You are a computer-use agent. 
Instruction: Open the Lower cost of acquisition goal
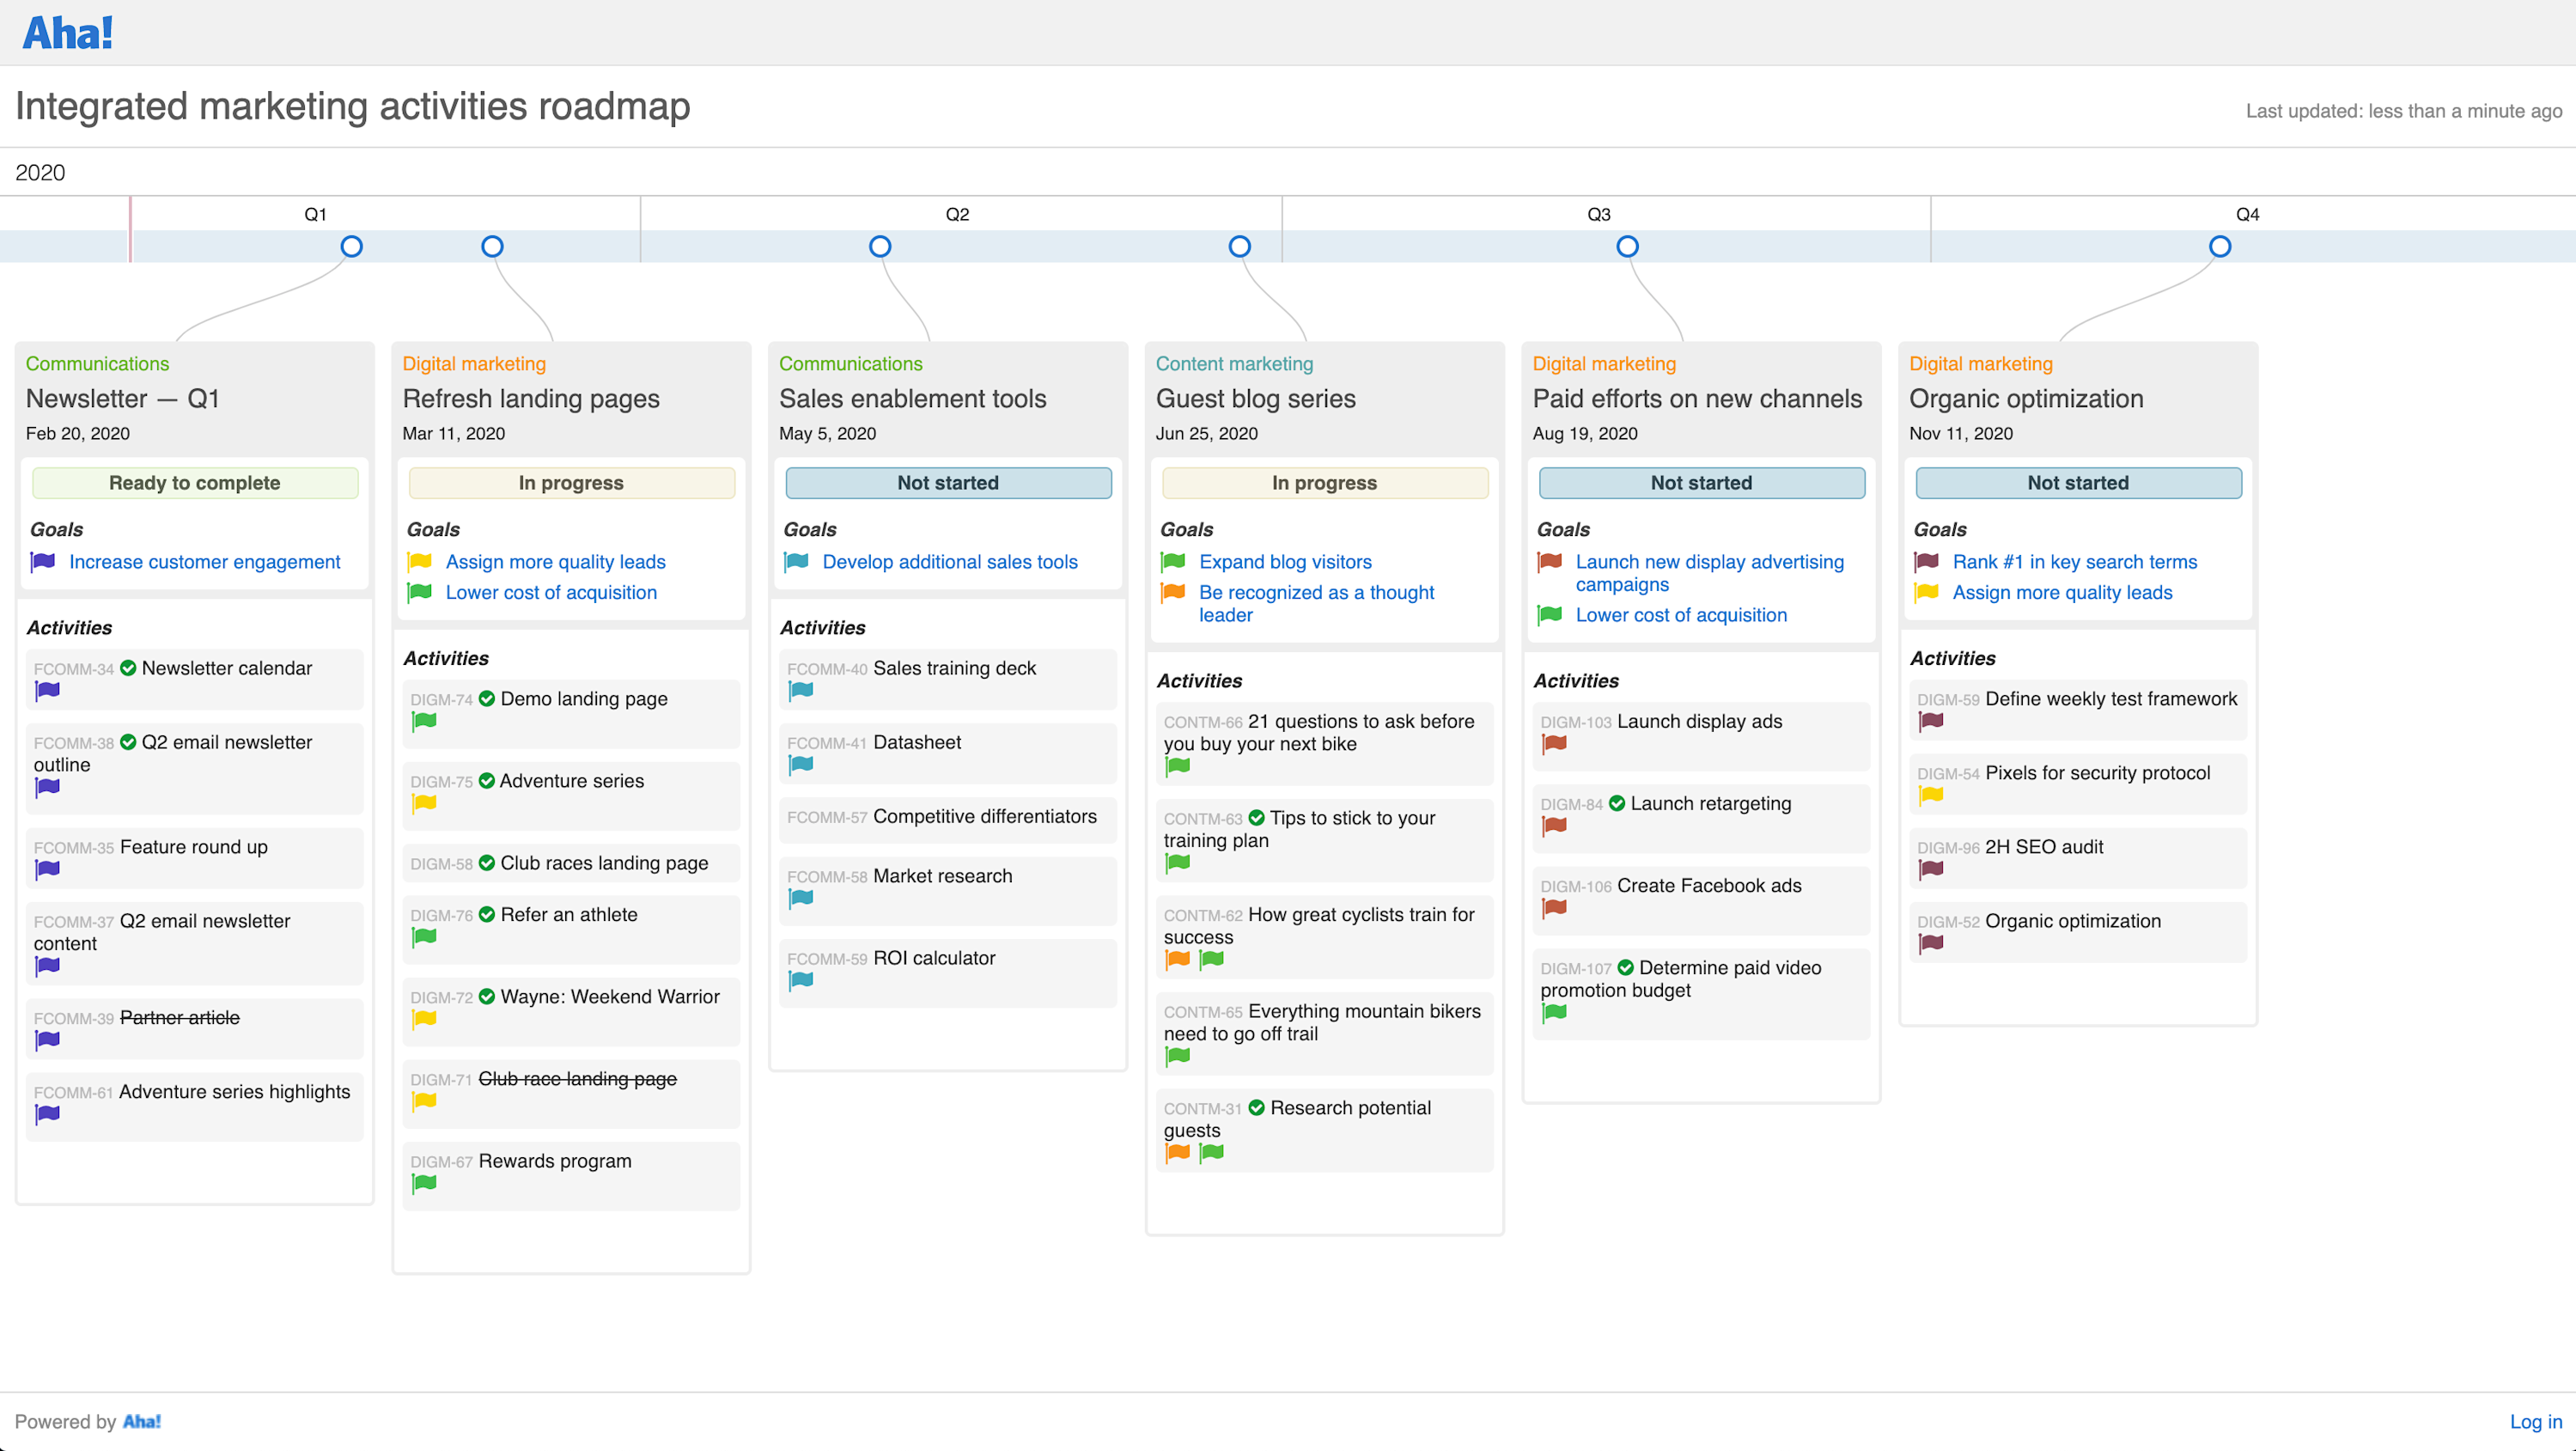click(551, 592)
